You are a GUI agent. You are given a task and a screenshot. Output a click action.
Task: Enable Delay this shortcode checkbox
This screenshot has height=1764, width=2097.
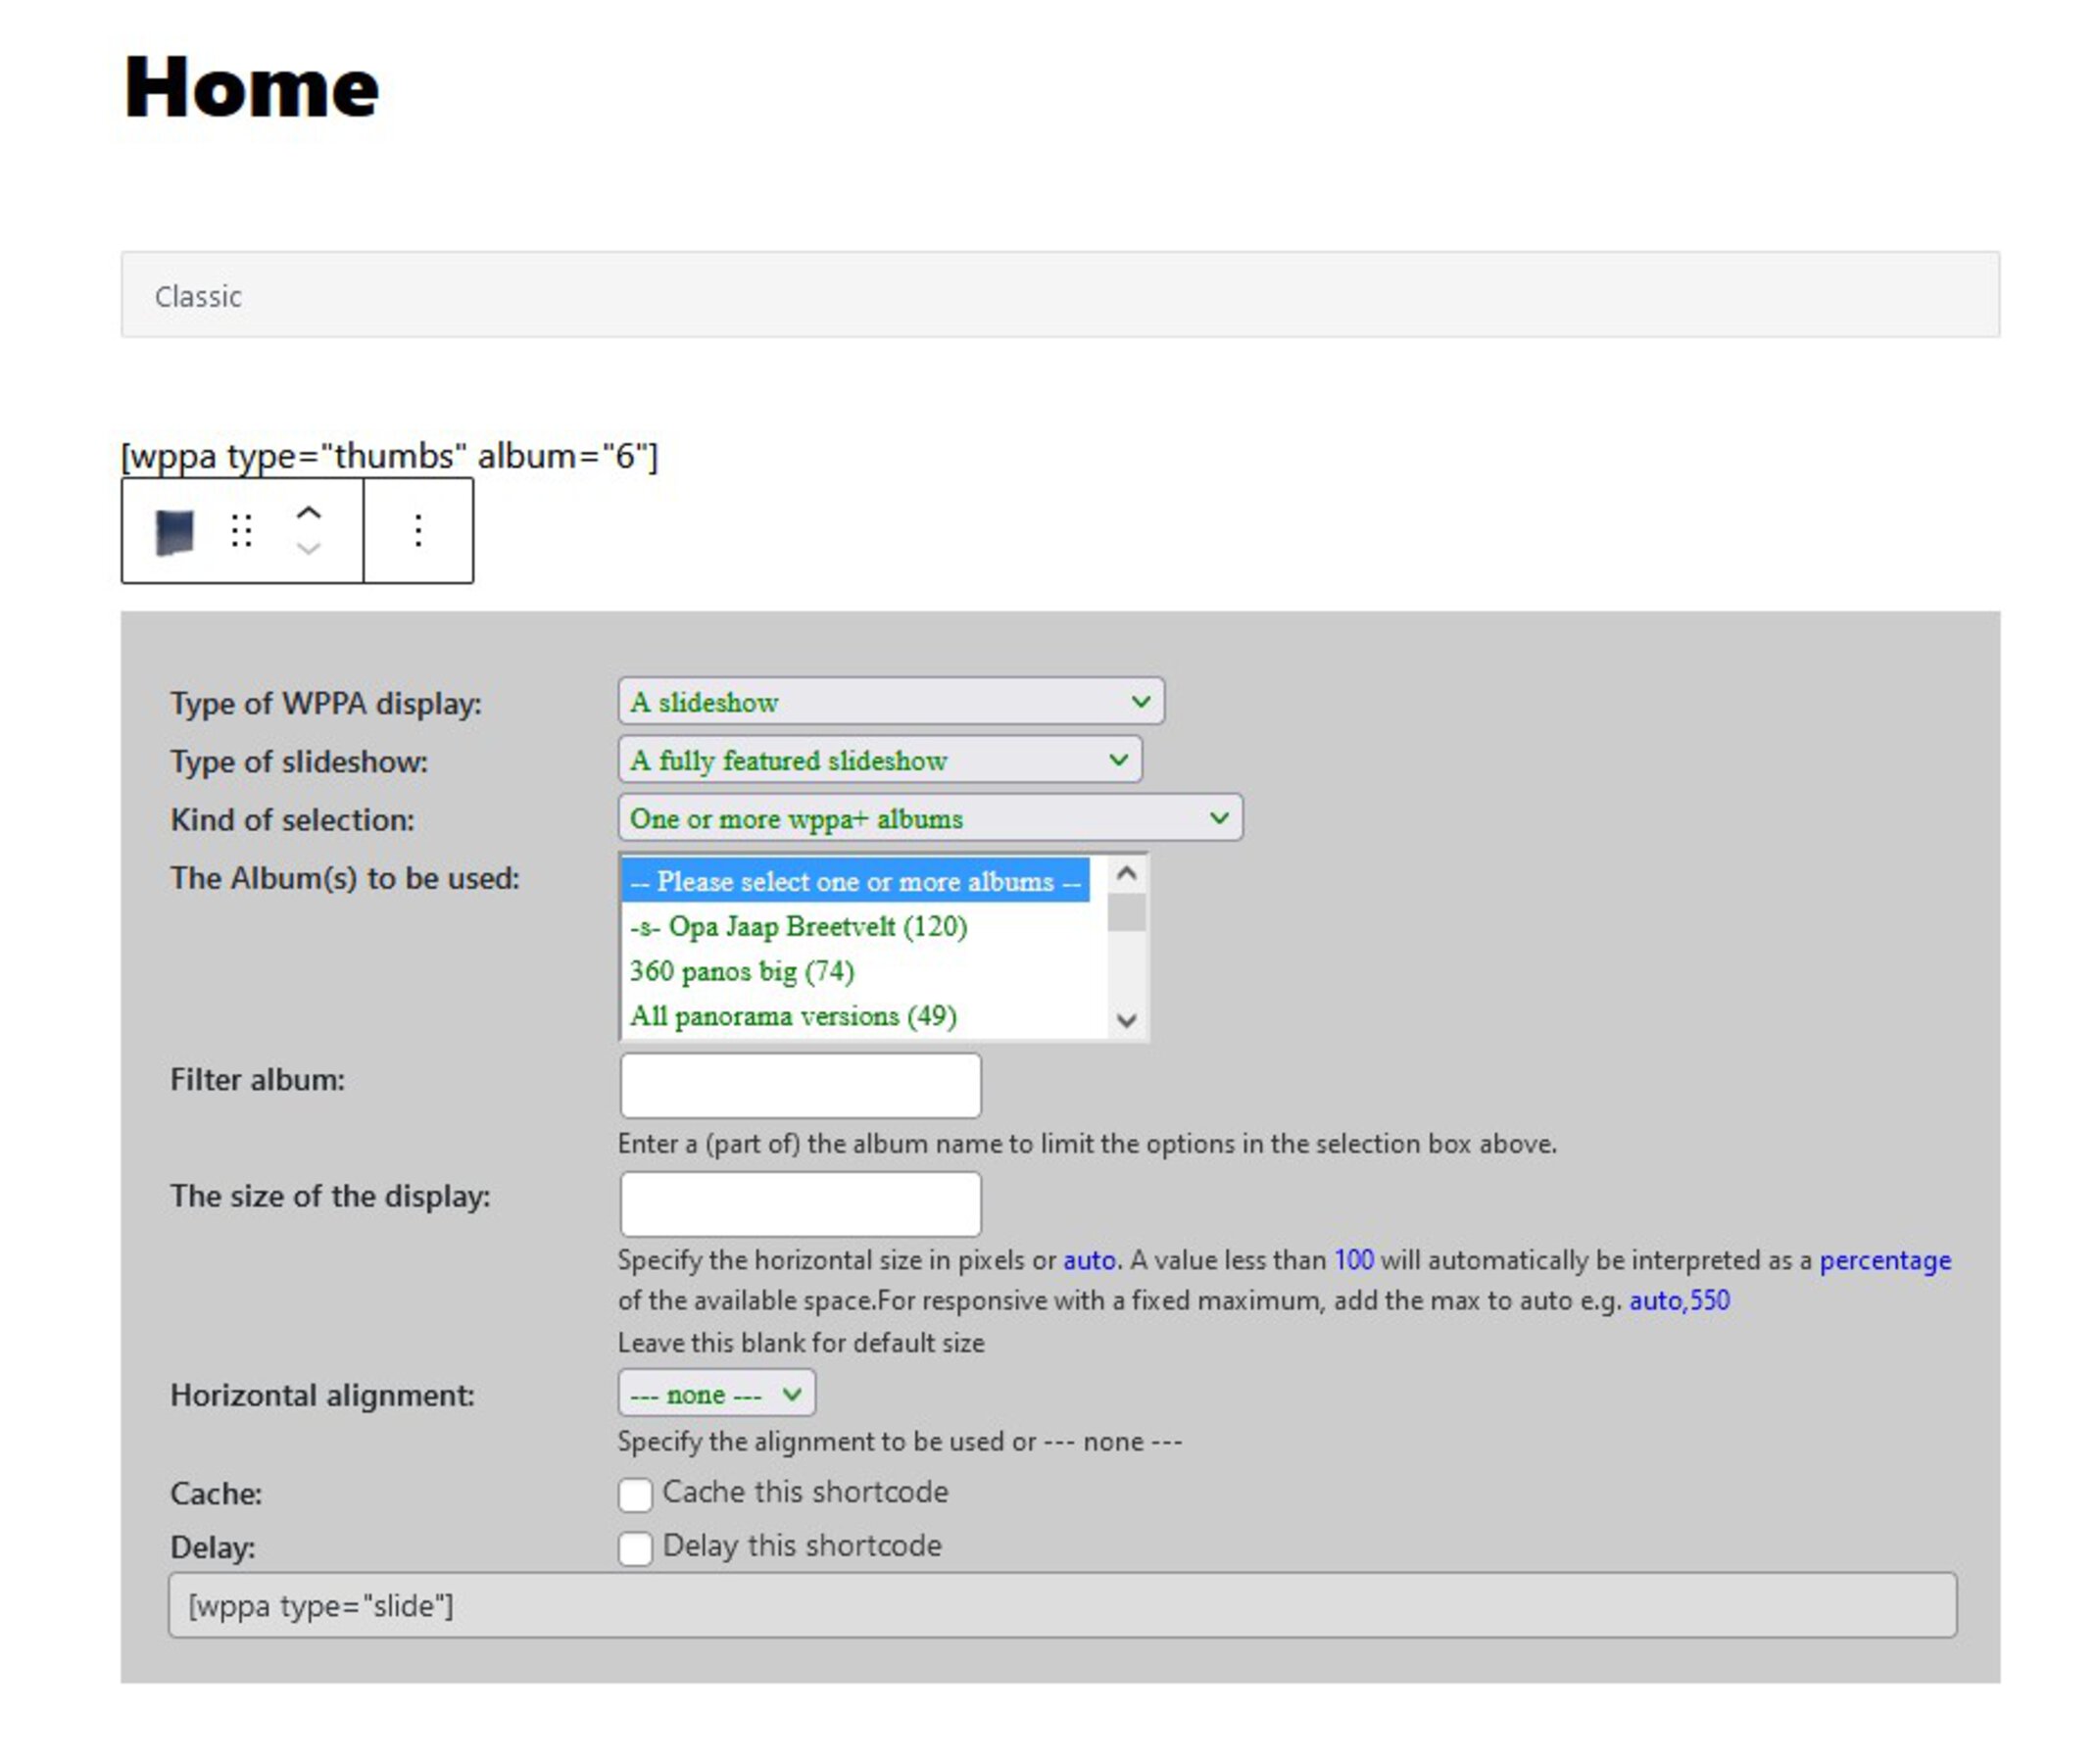635,1549
